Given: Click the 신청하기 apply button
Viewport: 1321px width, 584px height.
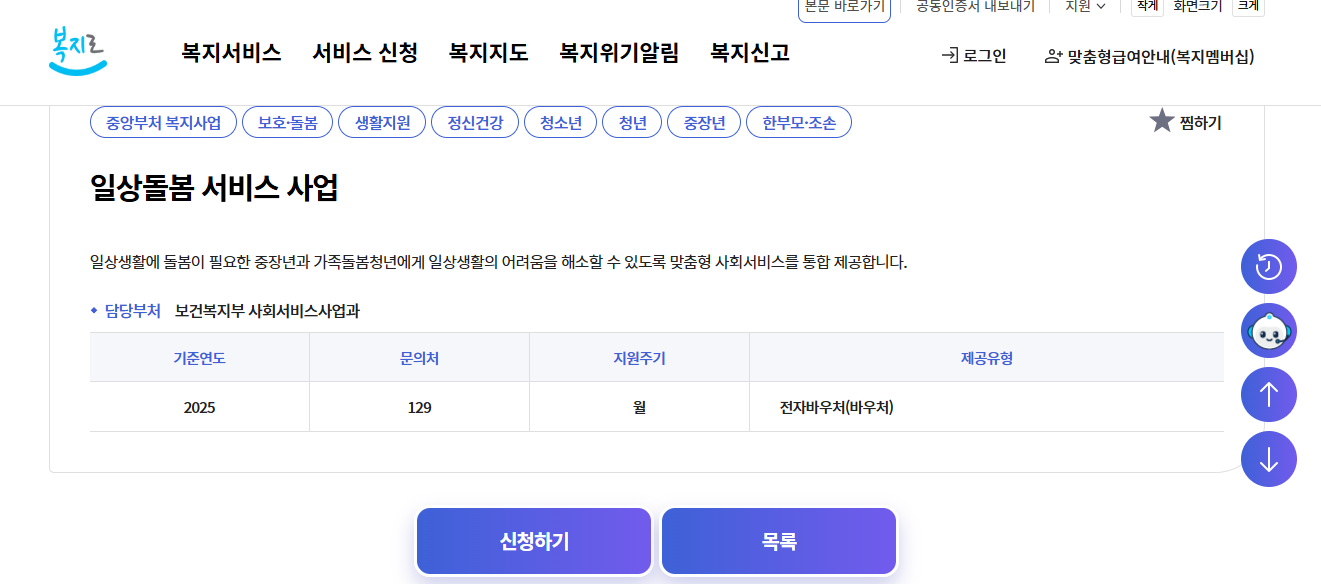Looking at the screenshot, I should click(x=533, y=540).
